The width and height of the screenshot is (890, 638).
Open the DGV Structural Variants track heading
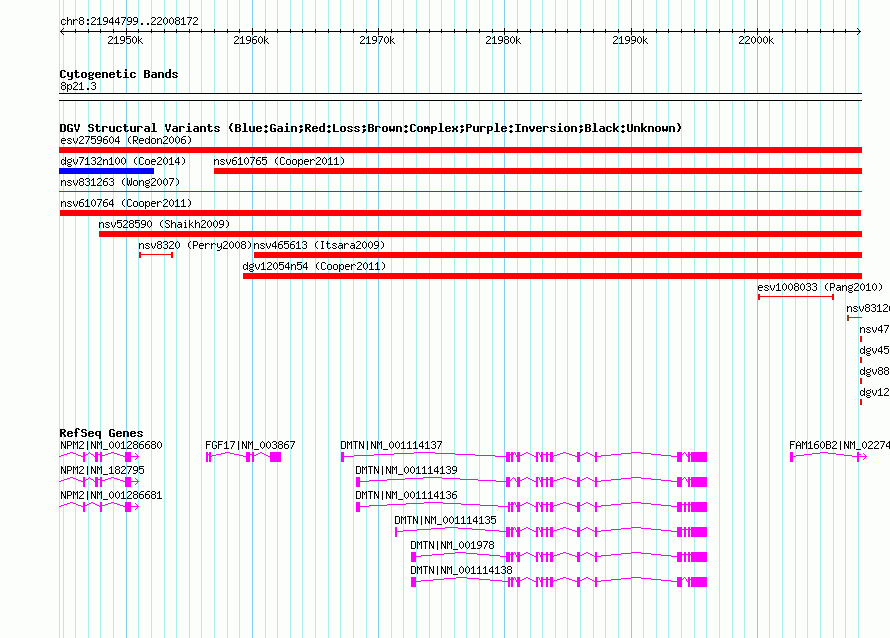point(371,128)
